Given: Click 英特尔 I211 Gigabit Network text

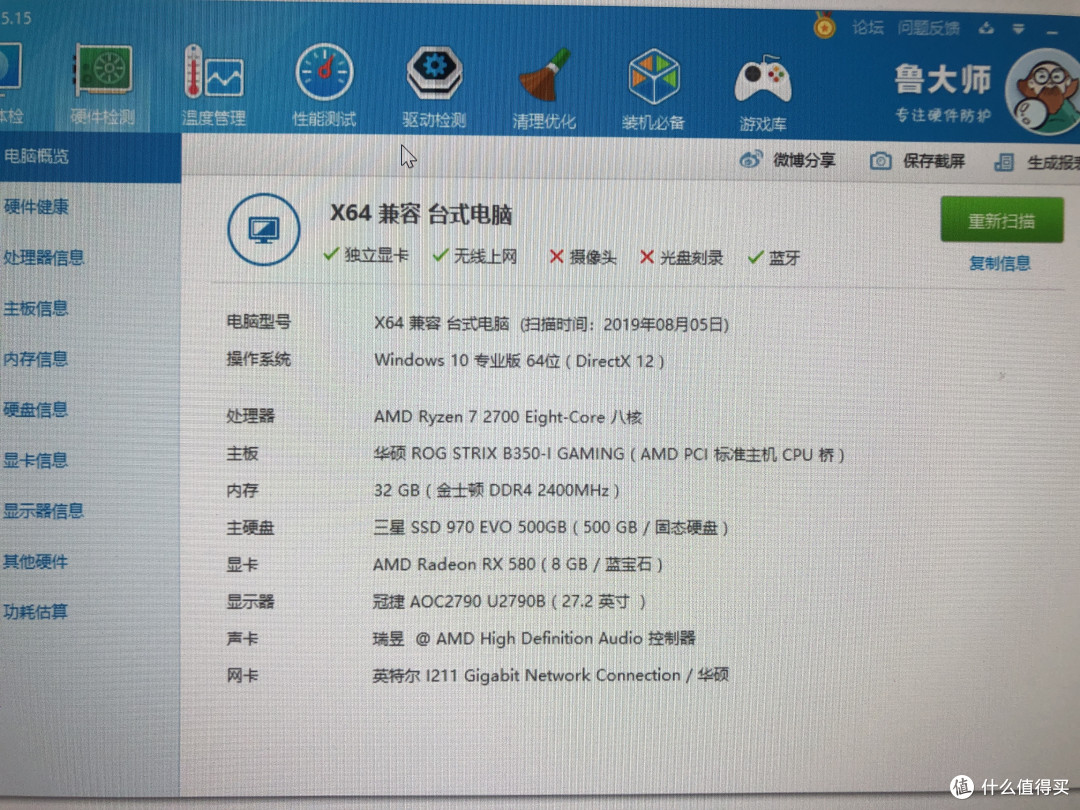Looking at the screenshot, I should tap(550, 675).
